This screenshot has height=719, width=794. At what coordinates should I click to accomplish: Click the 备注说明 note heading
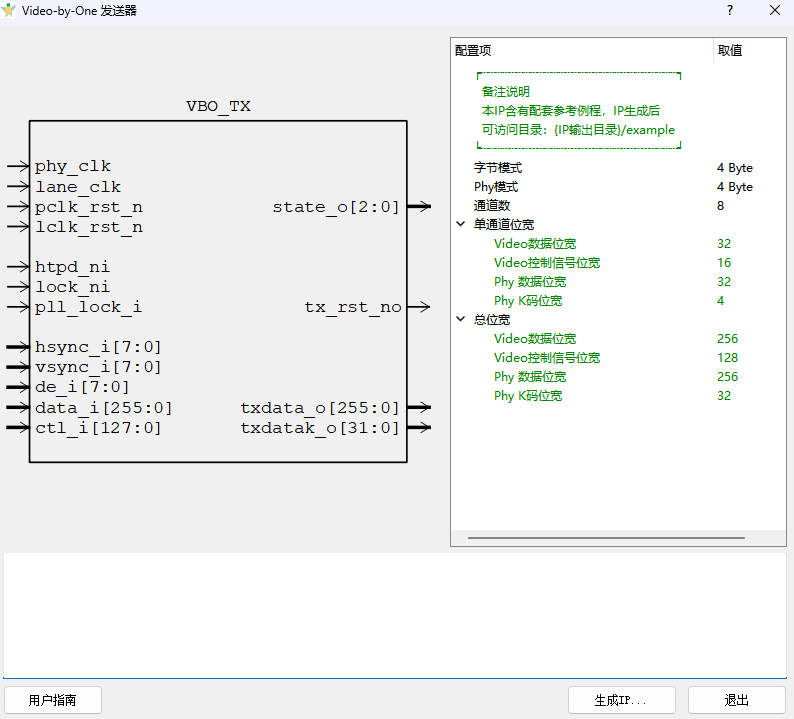pos(505,92)
